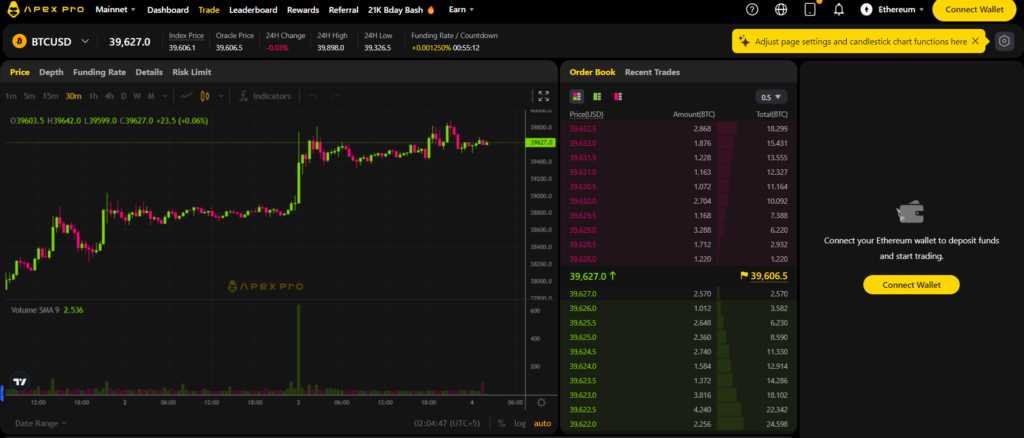Open the BTCUSD market pair dropdown
This screenshot has height=438, width=1024.
pos(85,41)
